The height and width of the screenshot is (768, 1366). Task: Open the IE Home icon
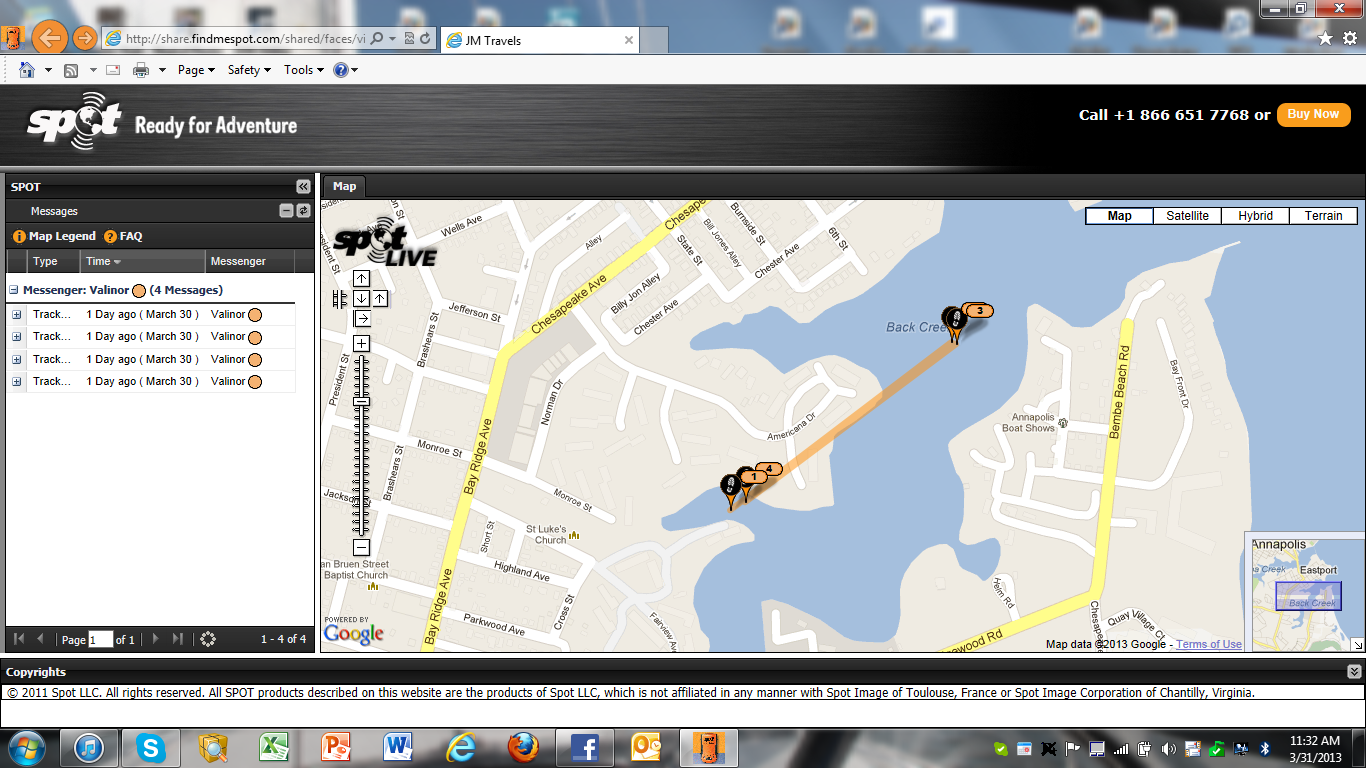tap(27, 70)
